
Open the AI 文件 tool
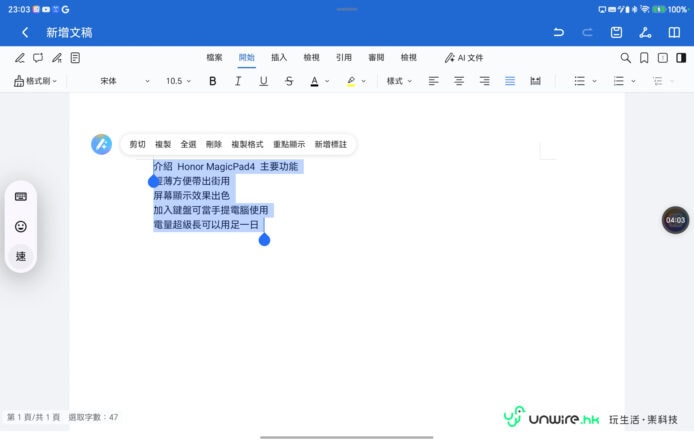(x=464, y=58)
